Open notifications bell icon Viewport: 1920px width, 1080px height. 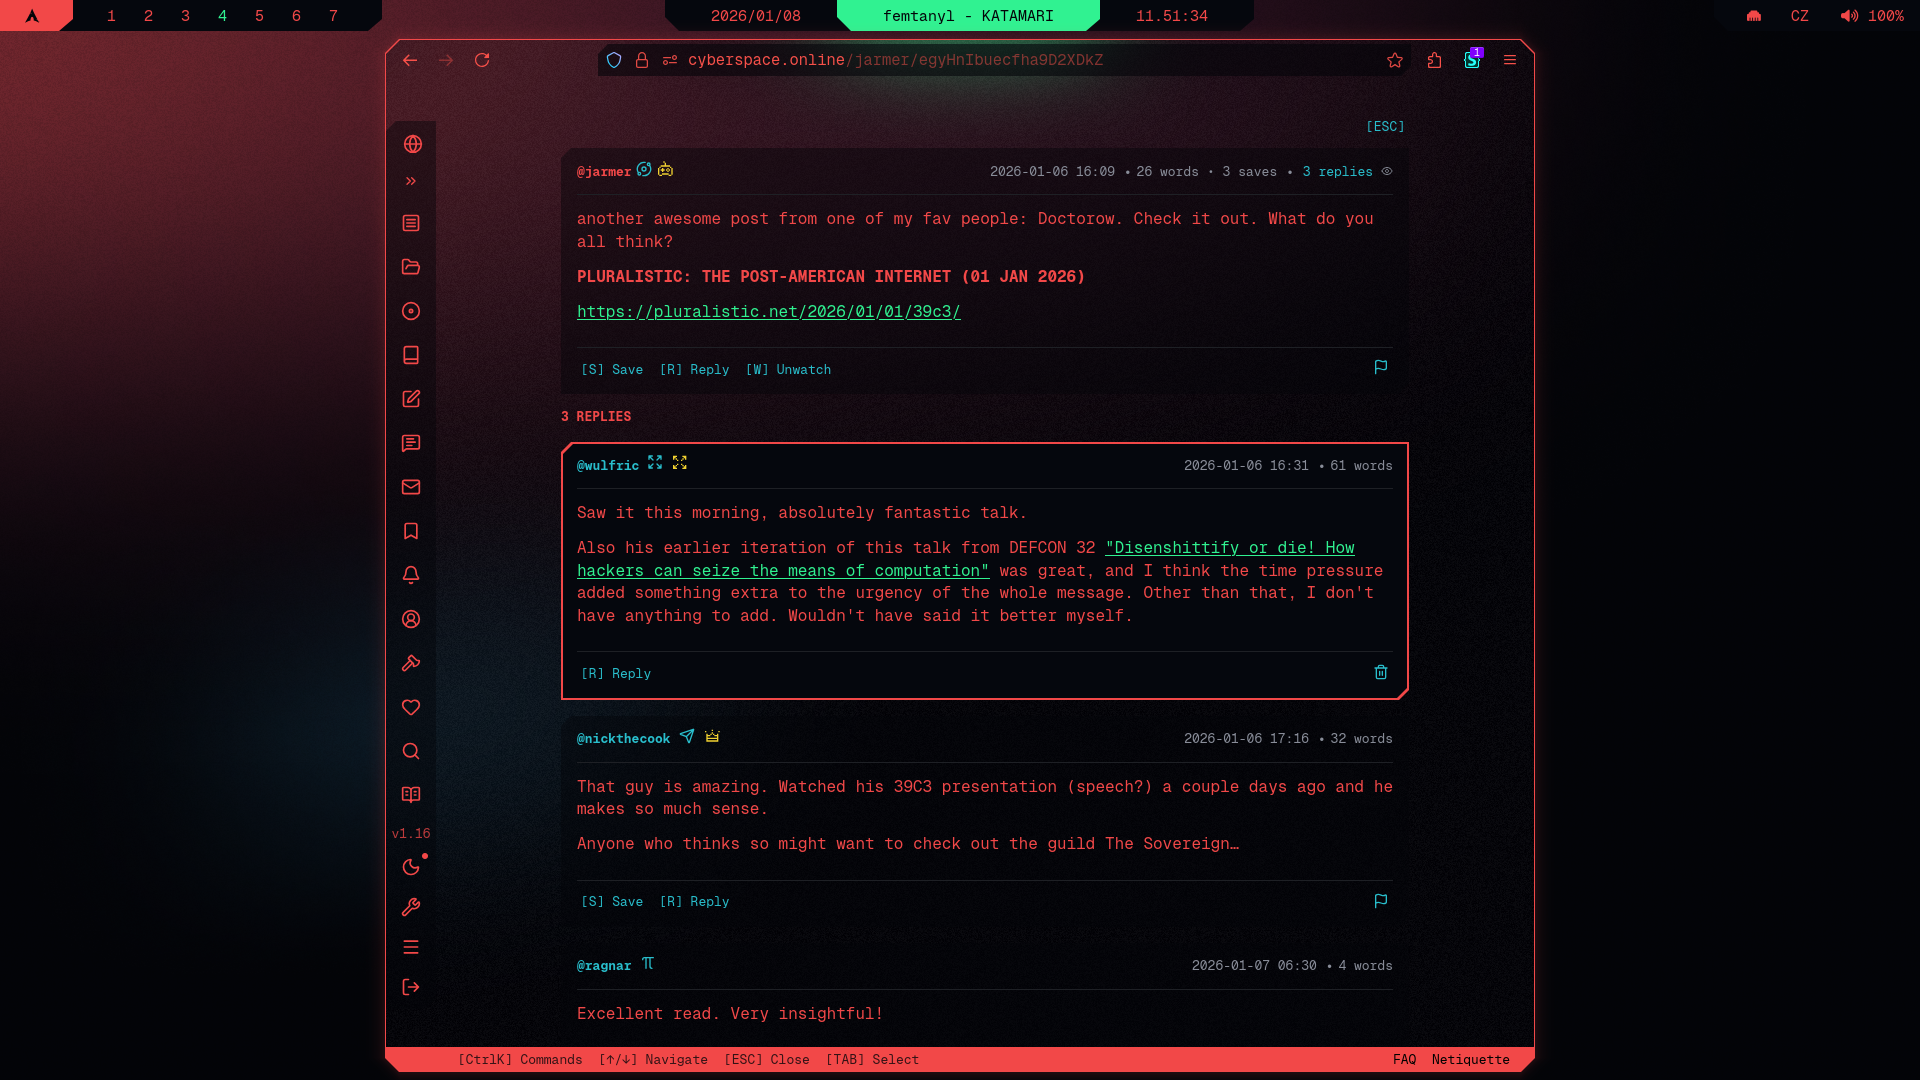tap(411, 575)
